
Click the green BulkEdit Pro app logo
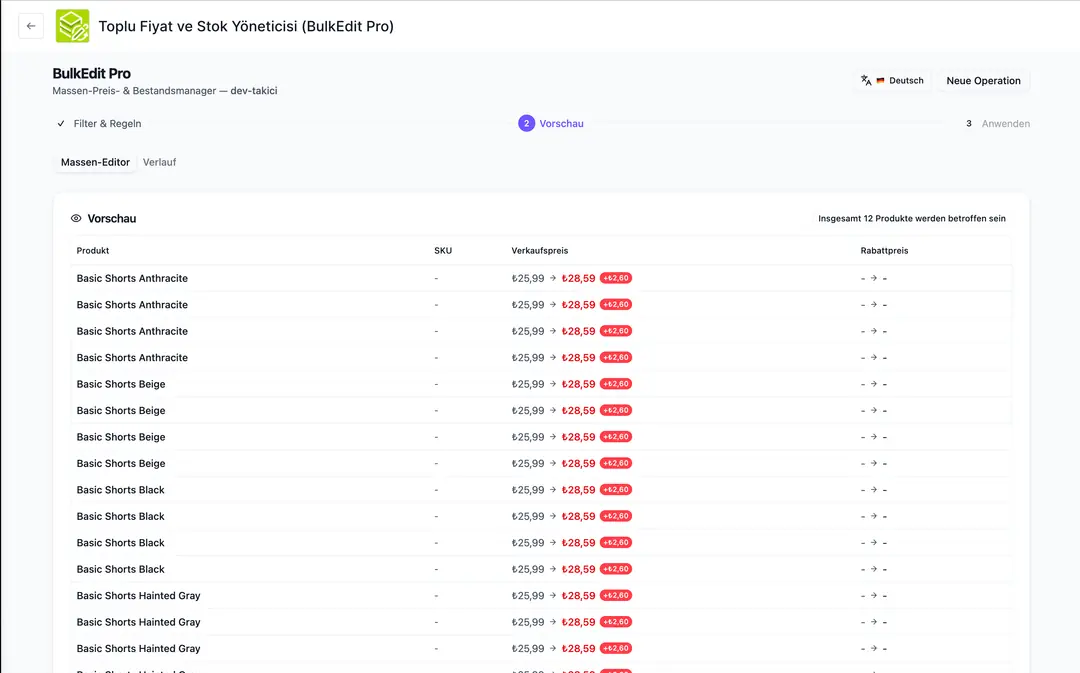[72, 26]
